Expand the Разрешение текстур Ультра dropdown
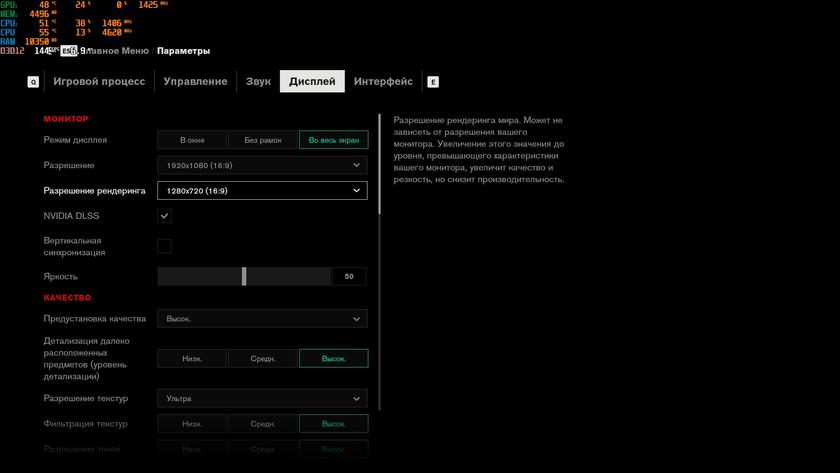 point(262,398)
